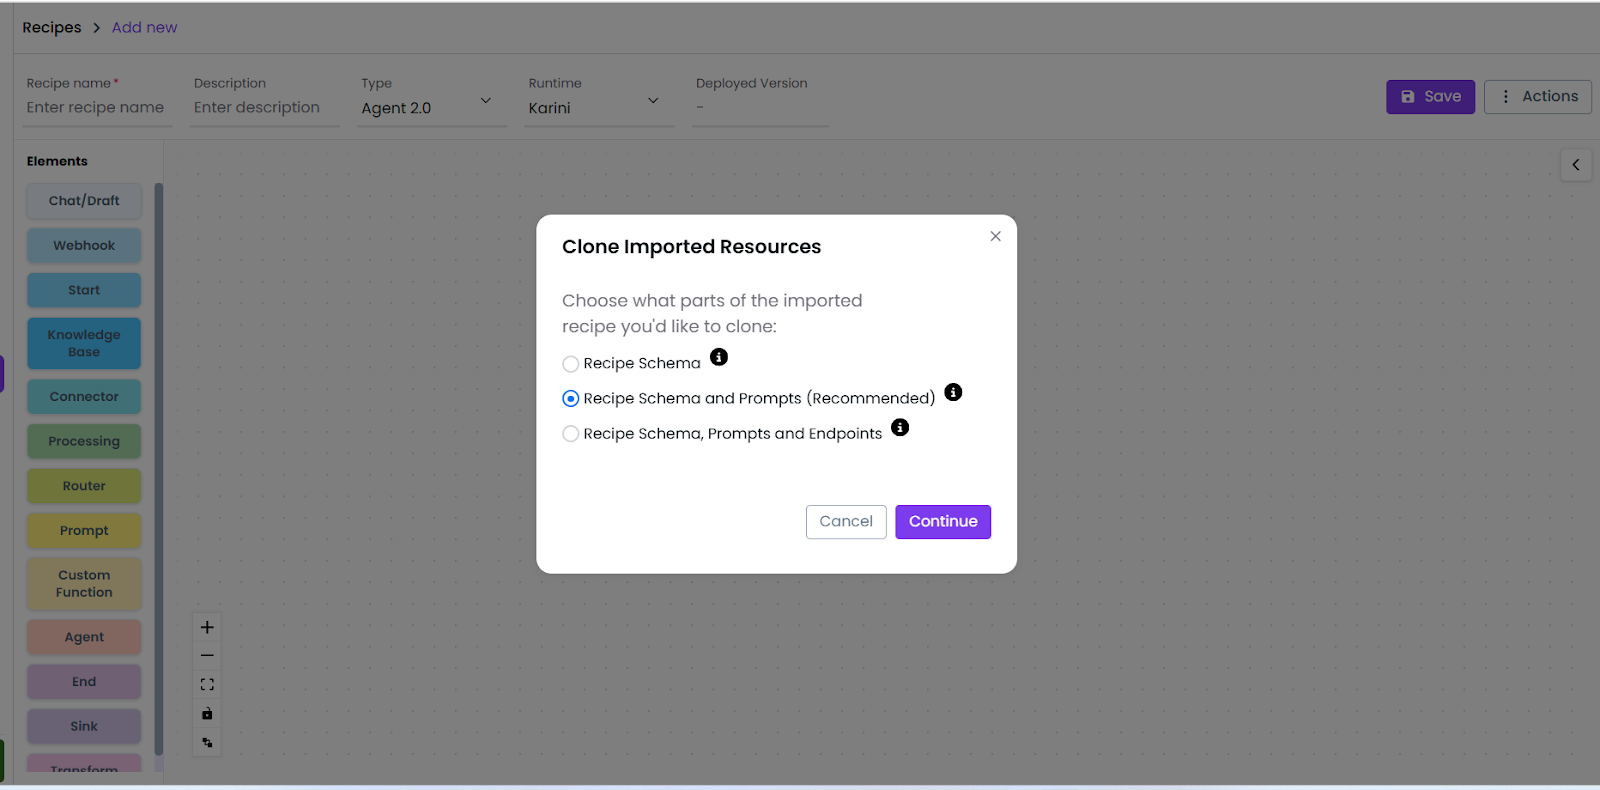
Task: Select Recipe Schema and Prompts (Recommended) option
Action: pyautogui.click(x=571, y=399)
